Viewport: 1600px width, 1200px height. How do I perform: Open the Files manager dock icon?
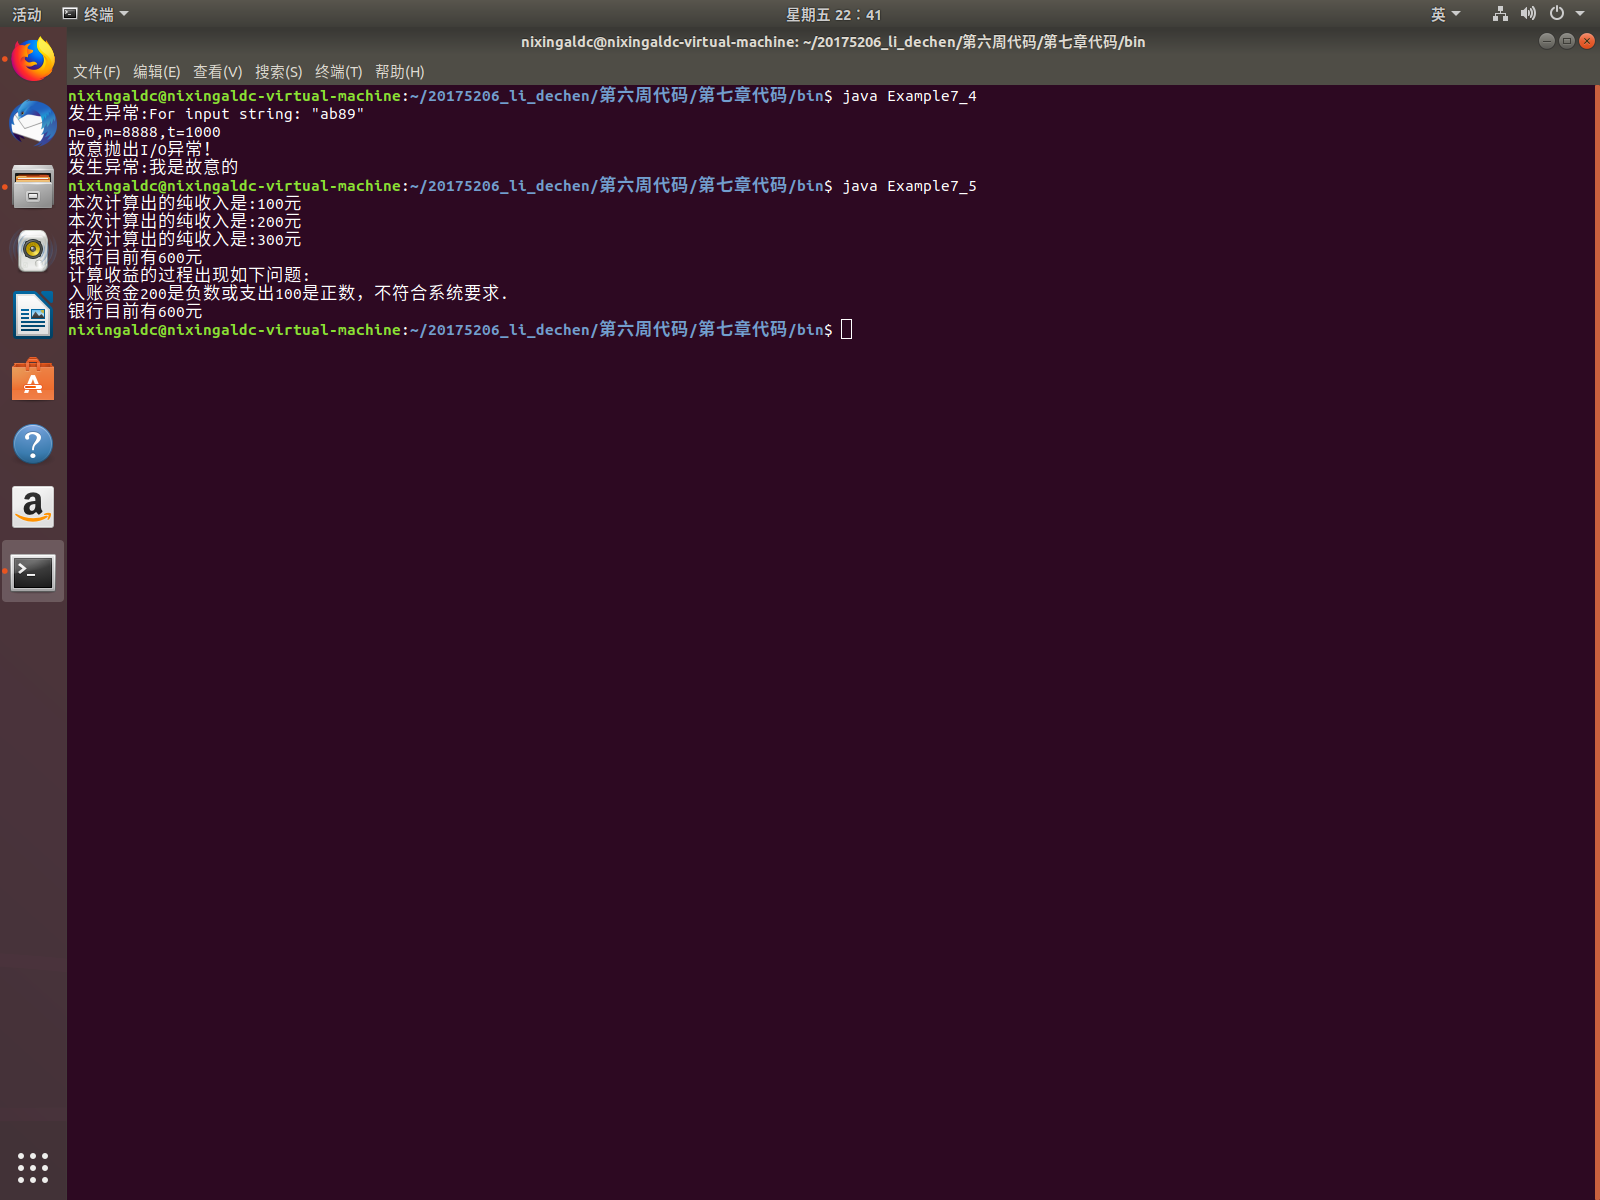[33, 187]
